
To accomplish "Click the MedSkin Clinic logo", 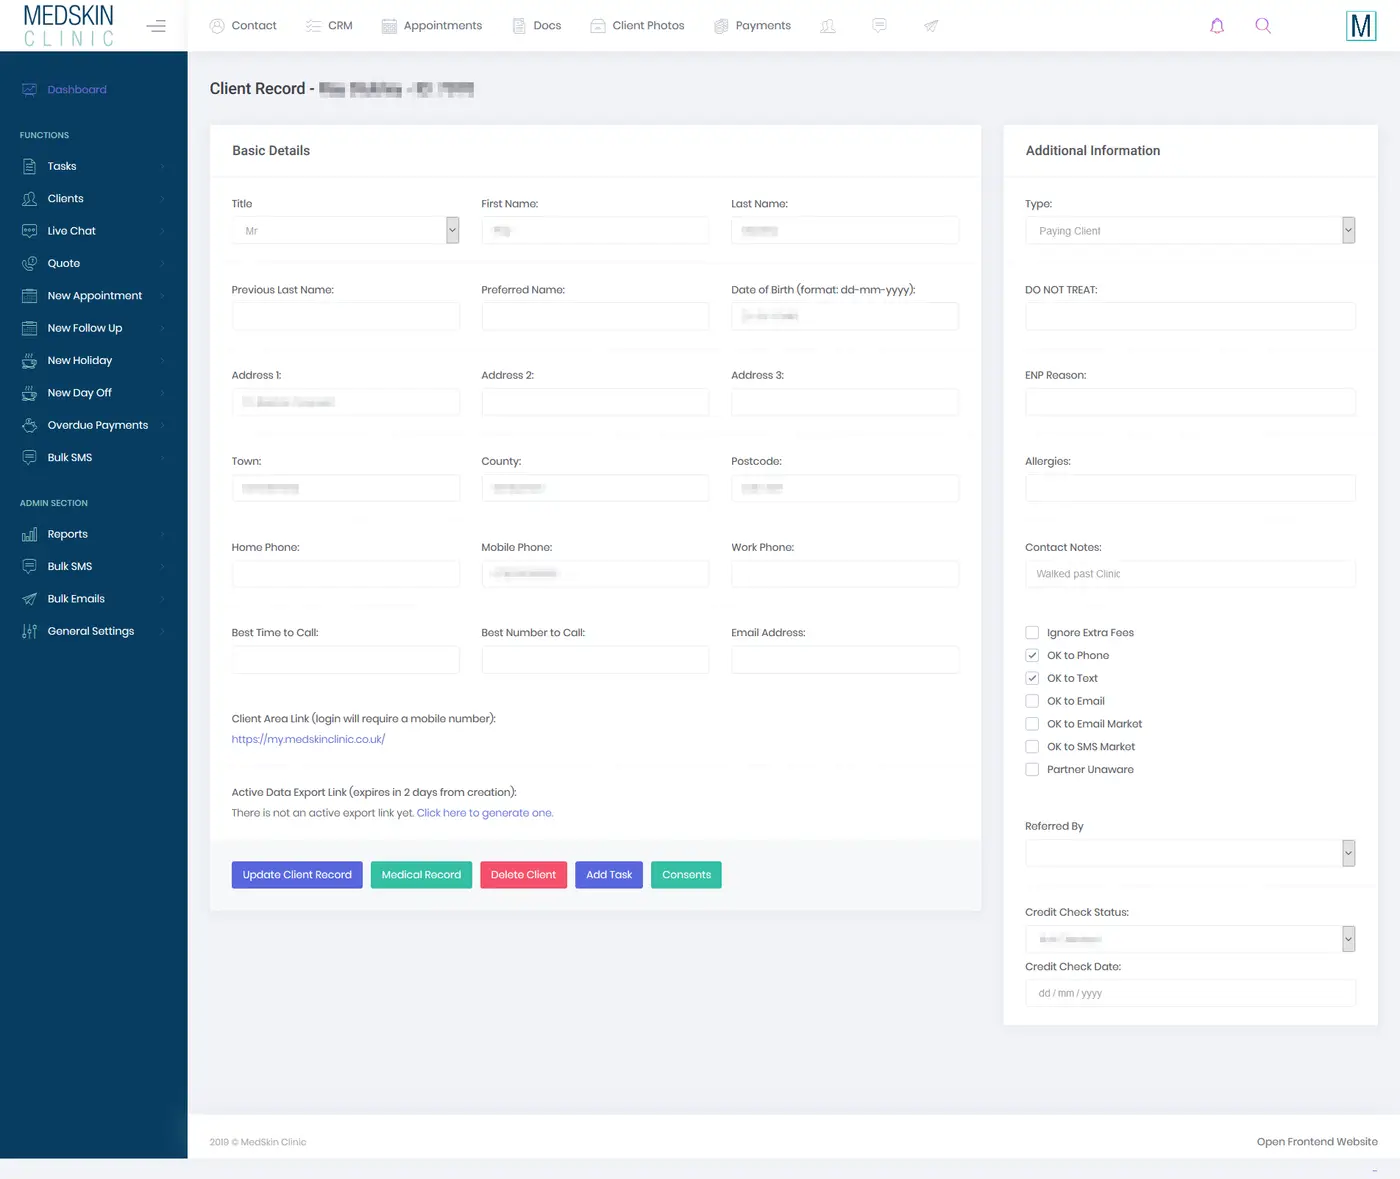I will pos(68,25).
